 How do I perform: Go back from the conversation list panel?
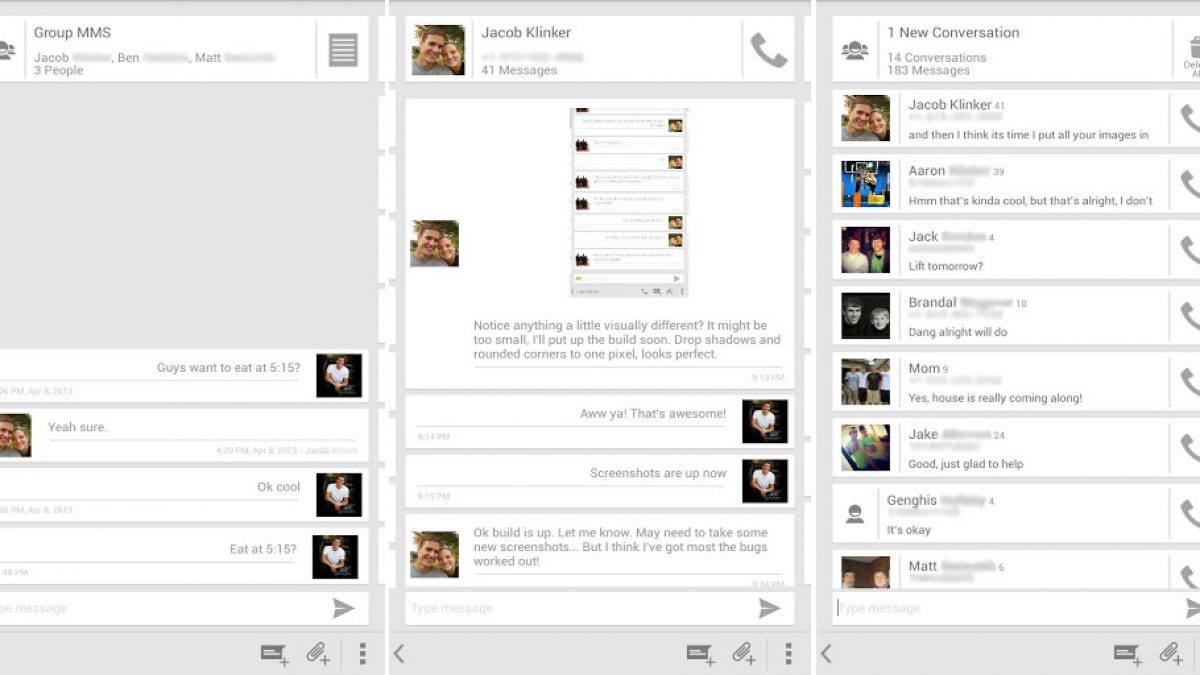click(826, 654)
